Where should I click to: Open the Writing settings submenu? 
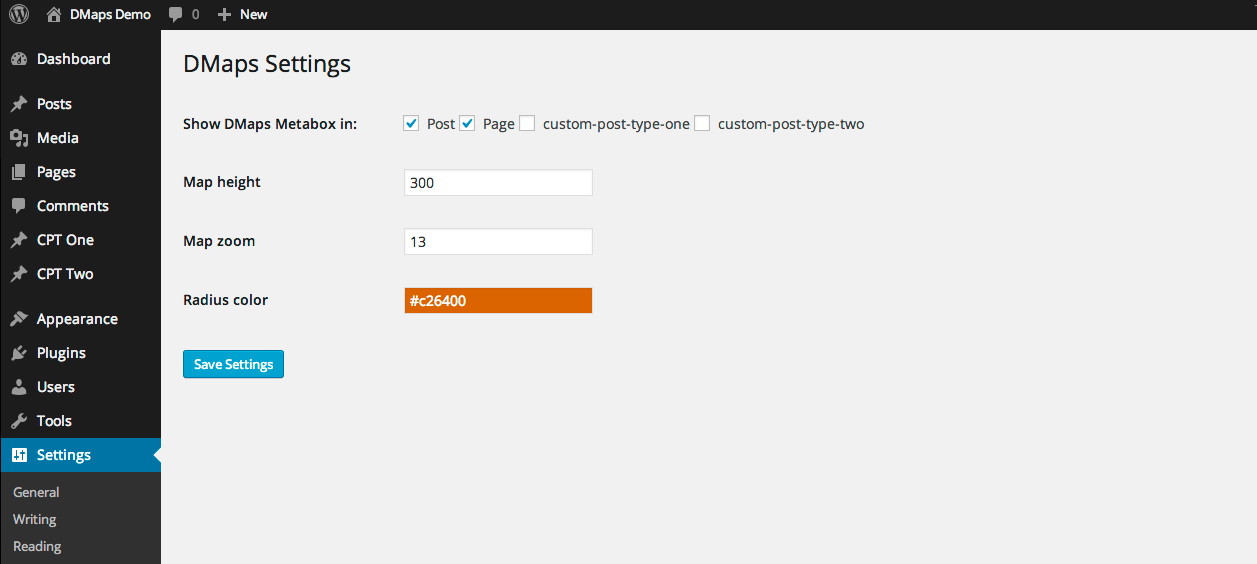click(x=35, y=519)
